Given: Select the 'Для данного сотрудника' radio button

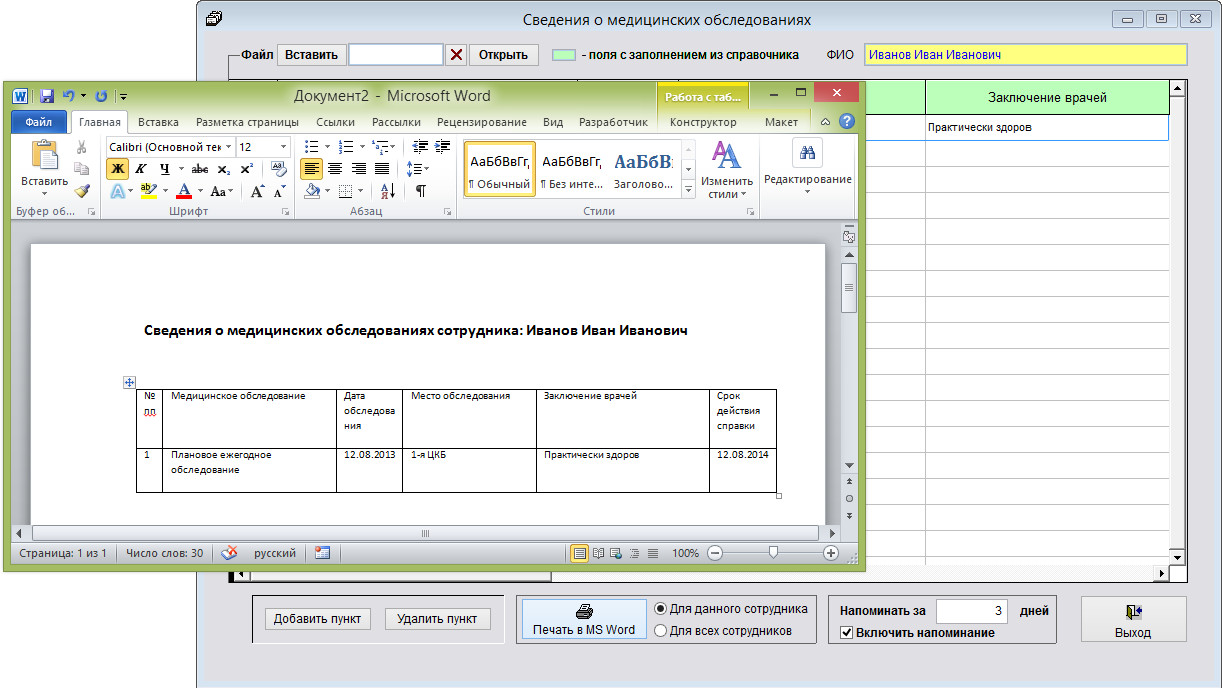Looking at the screenshot, I should click(661, 609).
